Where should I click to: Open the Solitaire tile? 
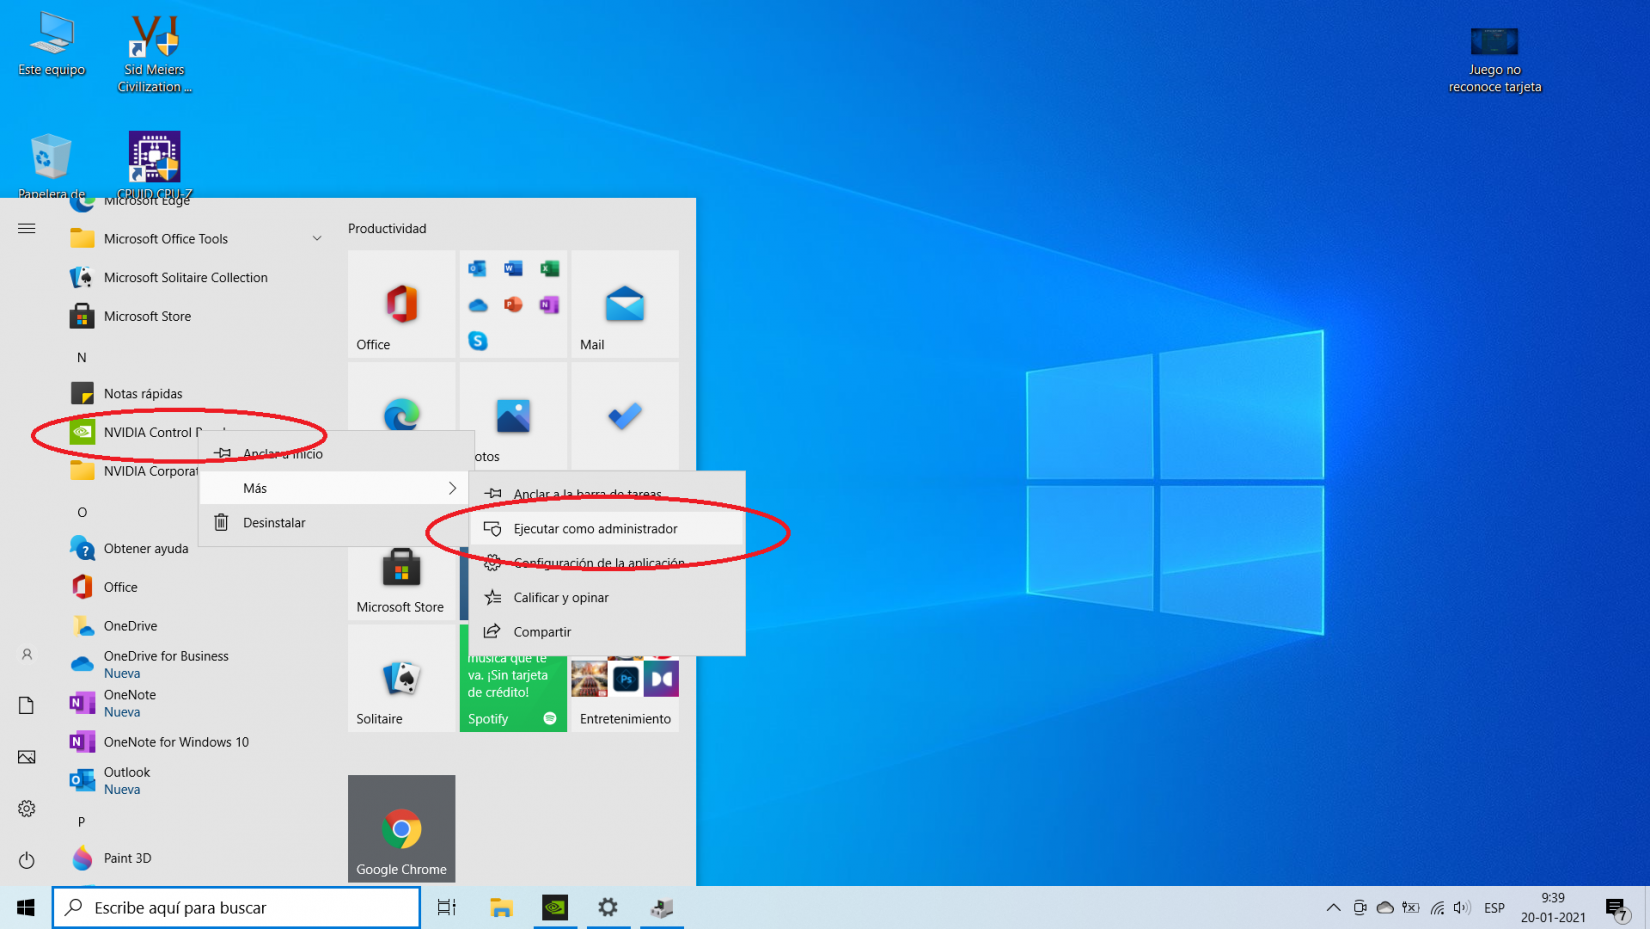pos(402,678)
